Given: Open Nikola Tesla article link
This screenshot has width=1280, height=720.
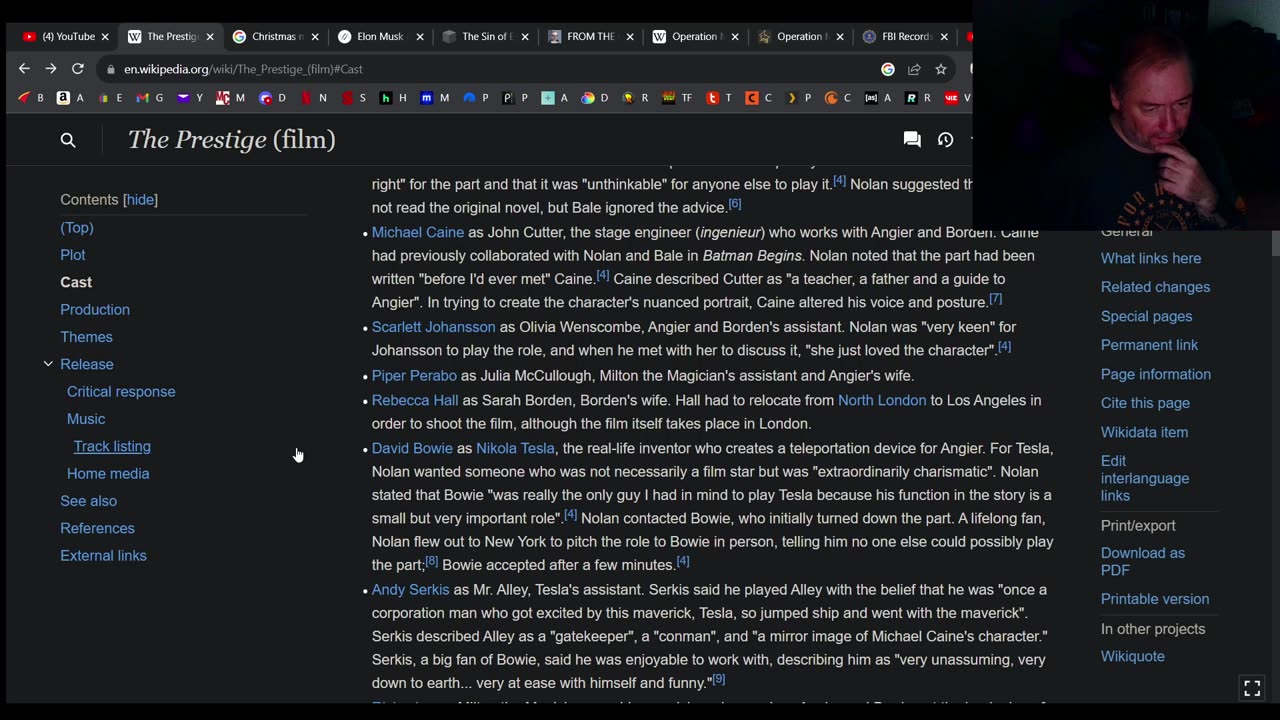Looking at the screenshot, I should pyautogui.click(x=515, y=448).
